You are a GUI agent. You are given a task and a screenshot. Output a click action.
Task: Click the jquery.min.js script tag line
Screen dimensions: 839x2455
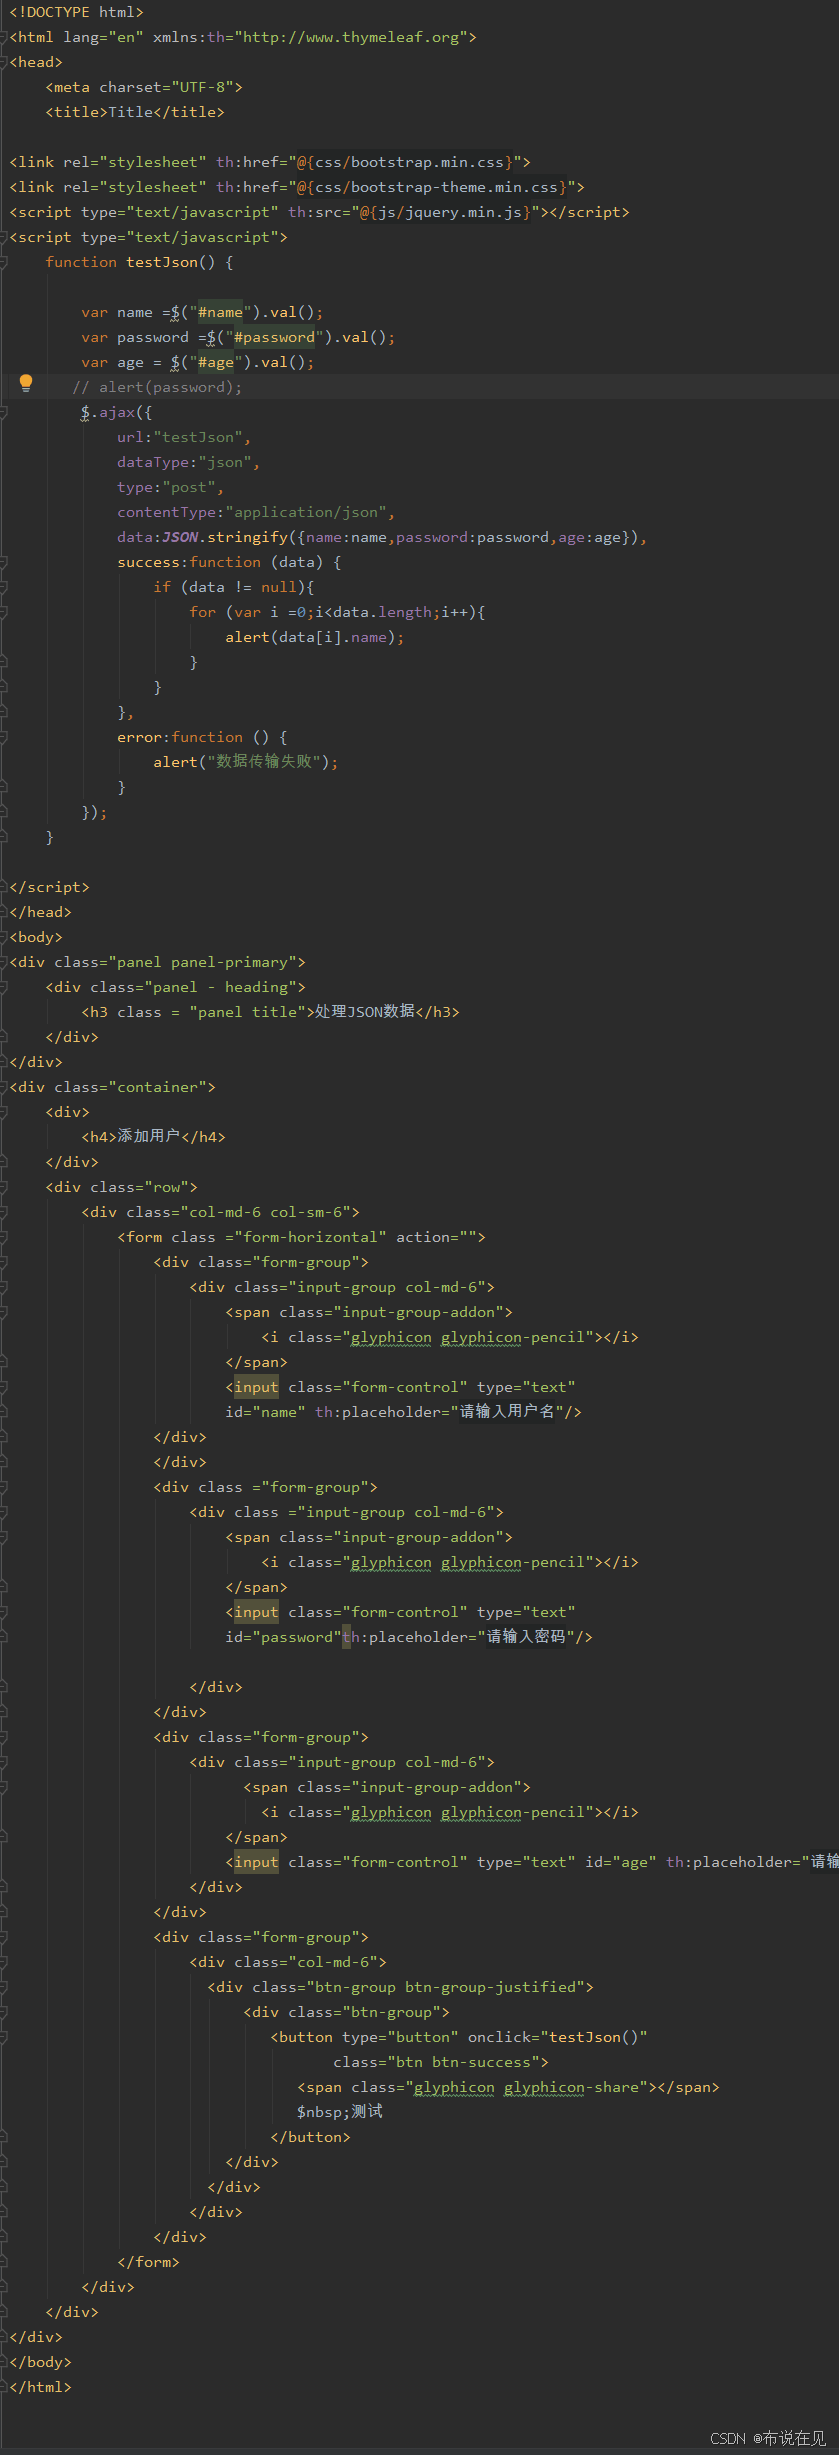point(319,212)
